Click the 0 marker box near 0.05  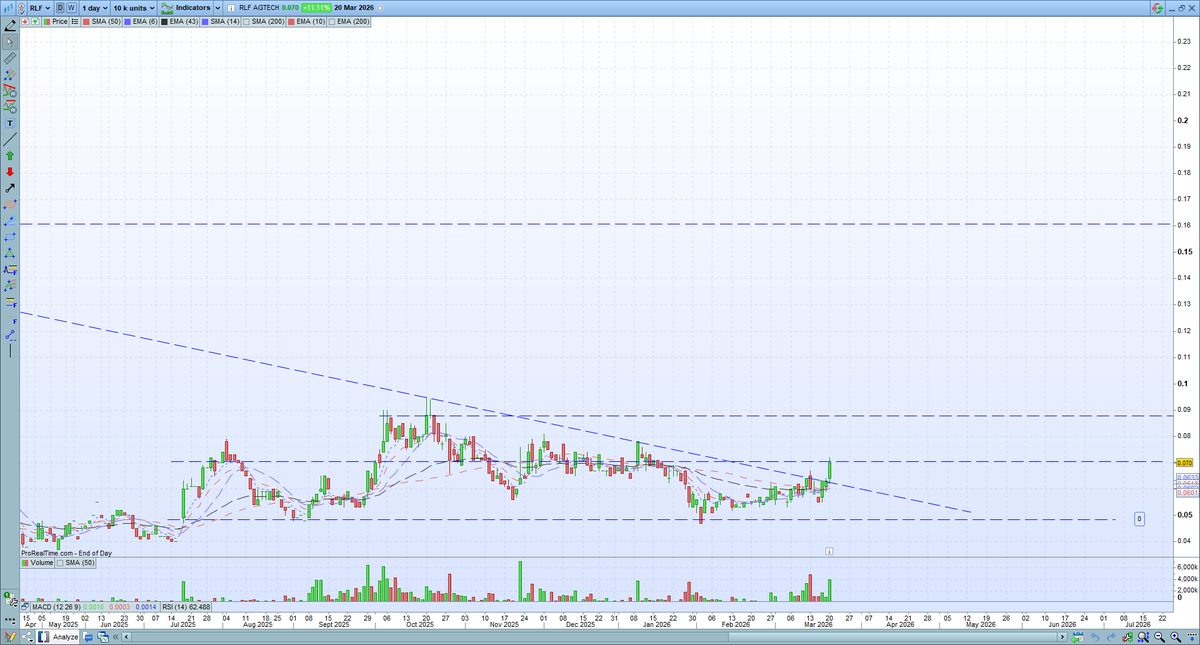click(1139, 519)
